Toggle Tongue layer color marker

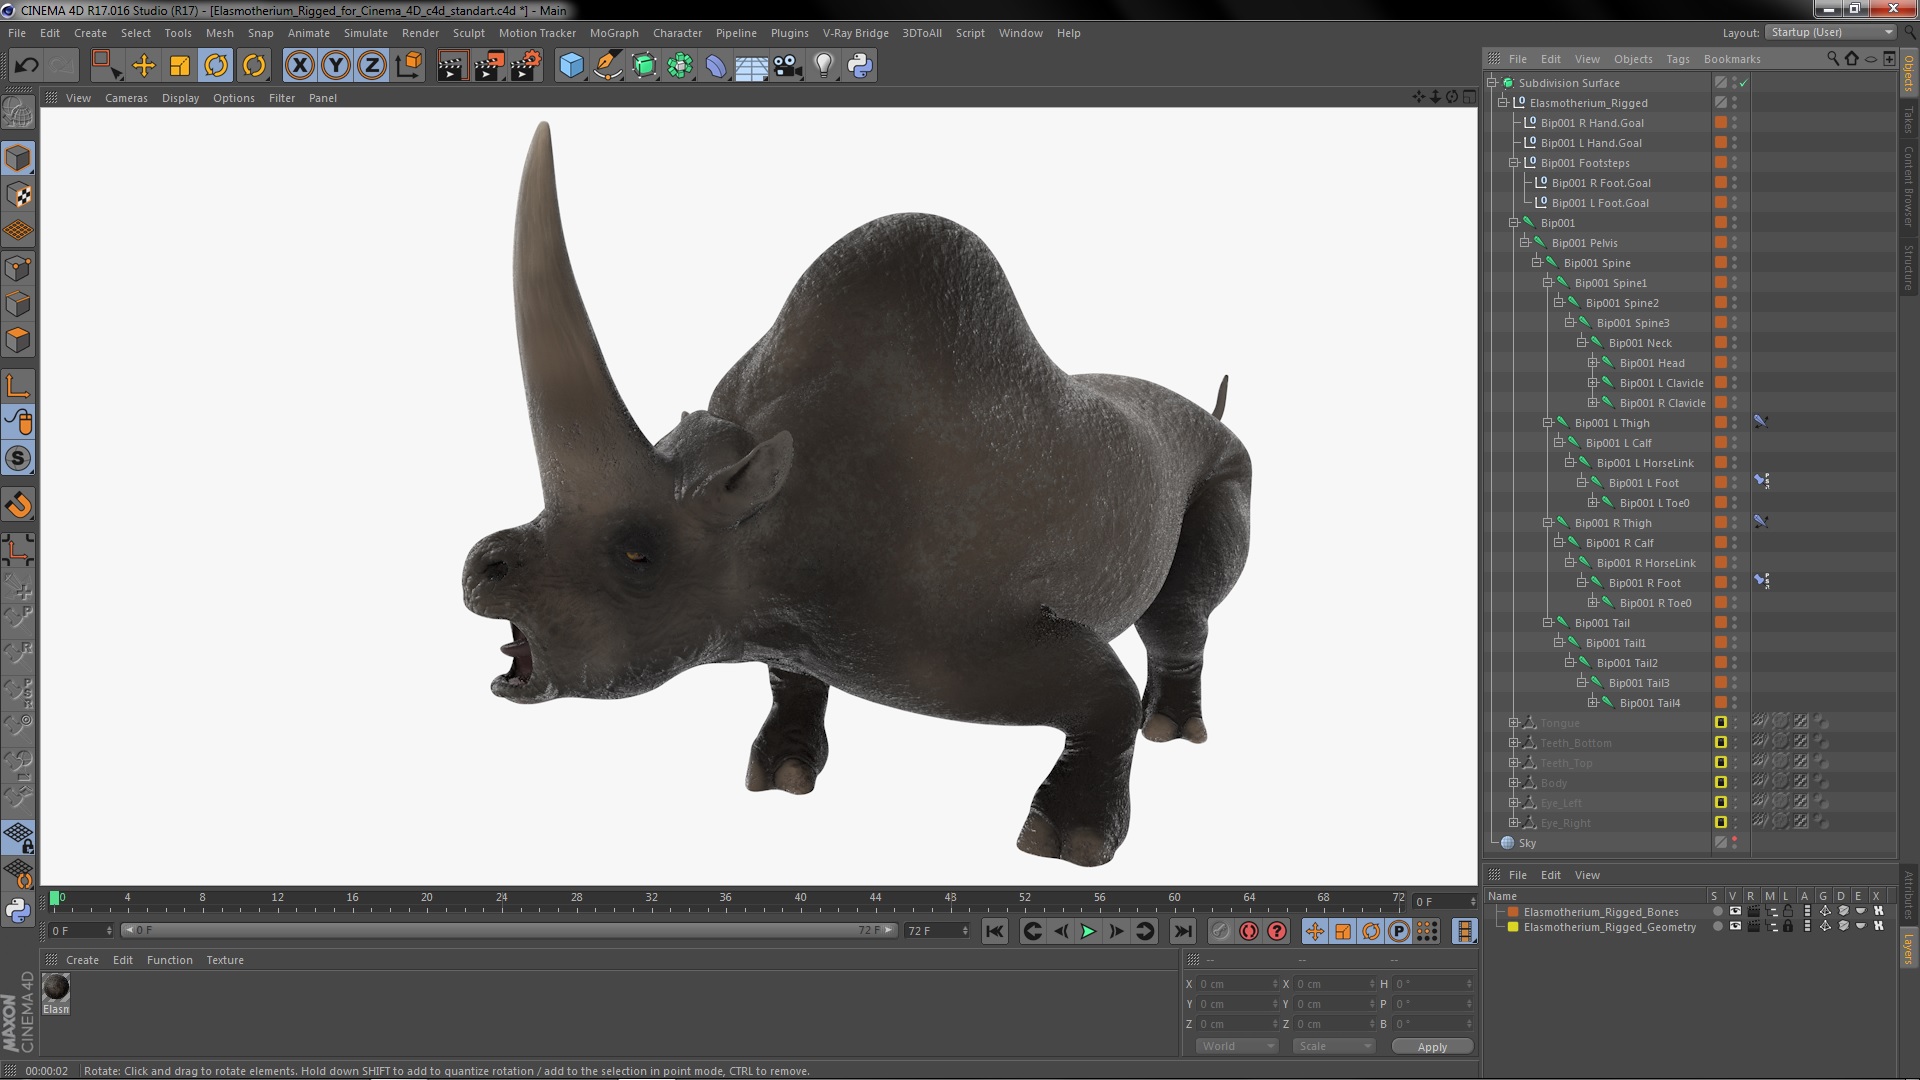point(1721,723)
